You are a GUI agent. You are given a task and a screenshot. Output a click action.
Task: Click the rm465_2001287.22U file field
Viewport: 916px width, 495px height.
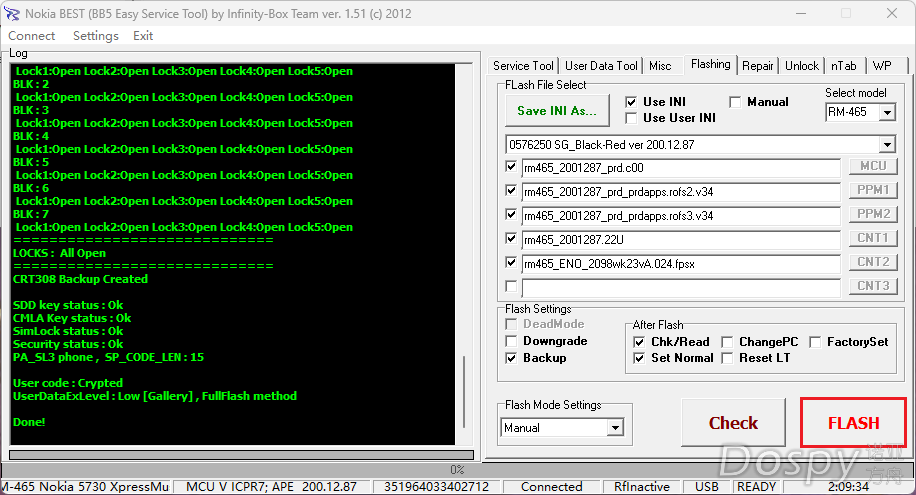[x=681, y=240]
